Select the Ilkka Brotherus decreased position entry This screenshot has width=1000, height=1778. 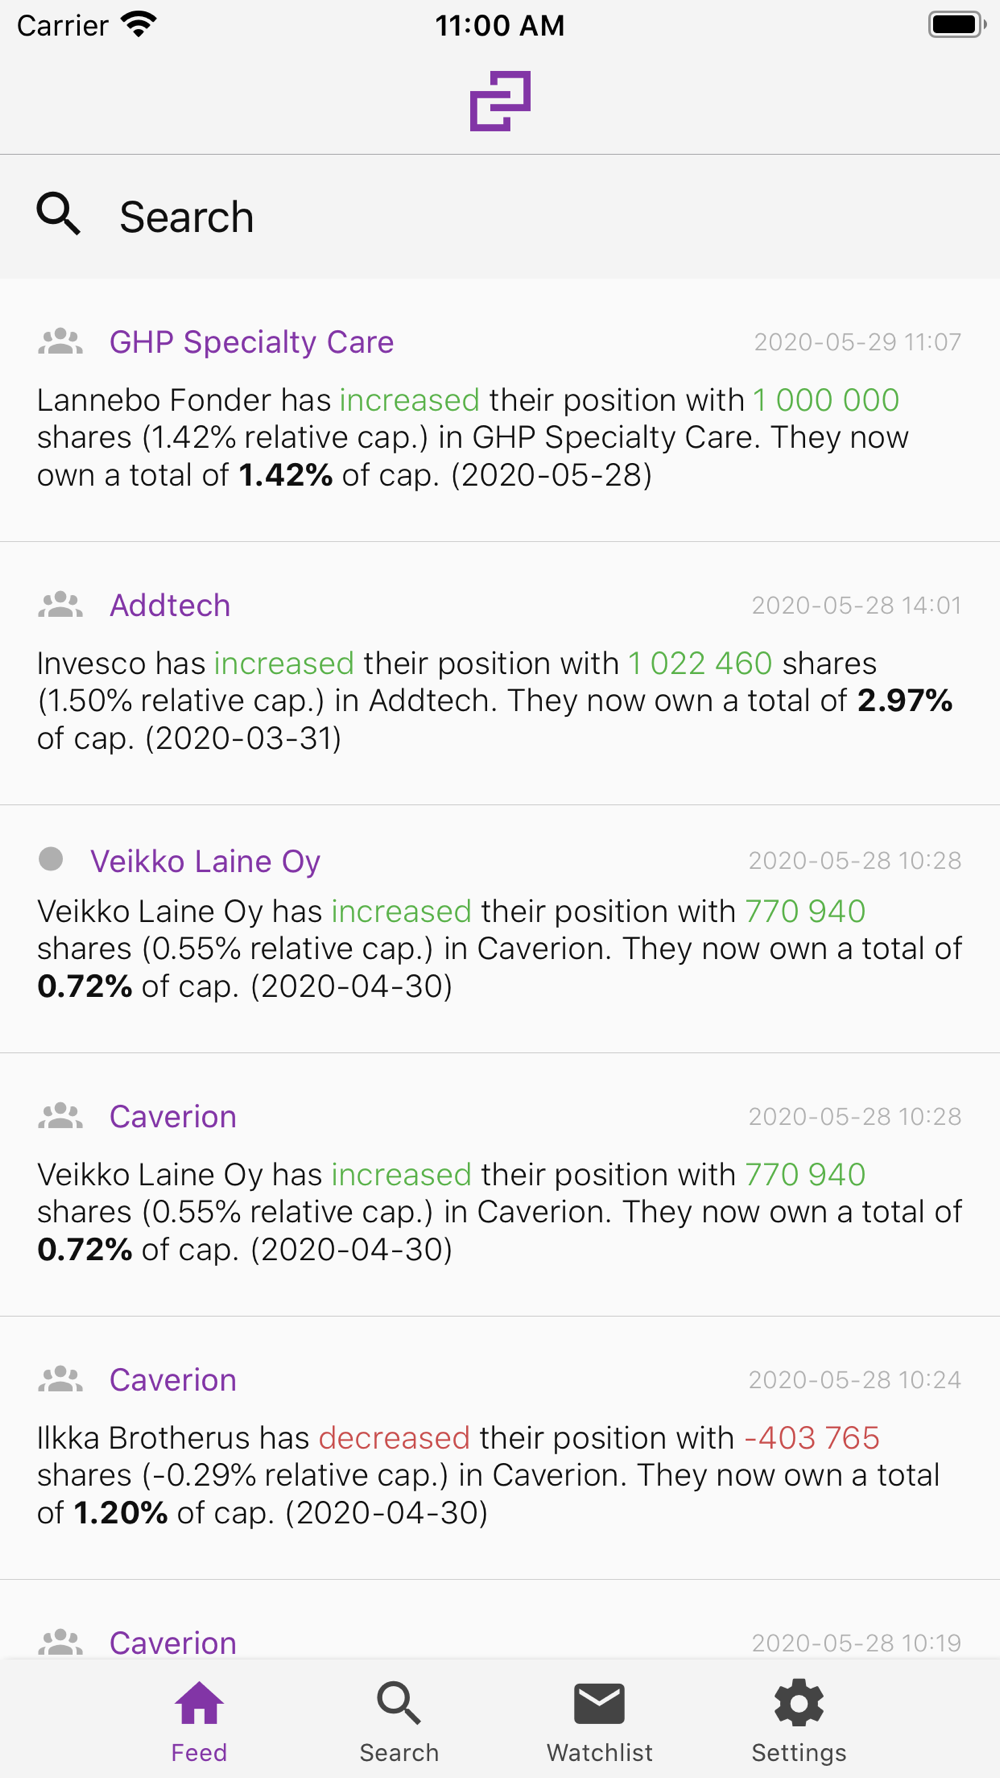[490, 1475]
